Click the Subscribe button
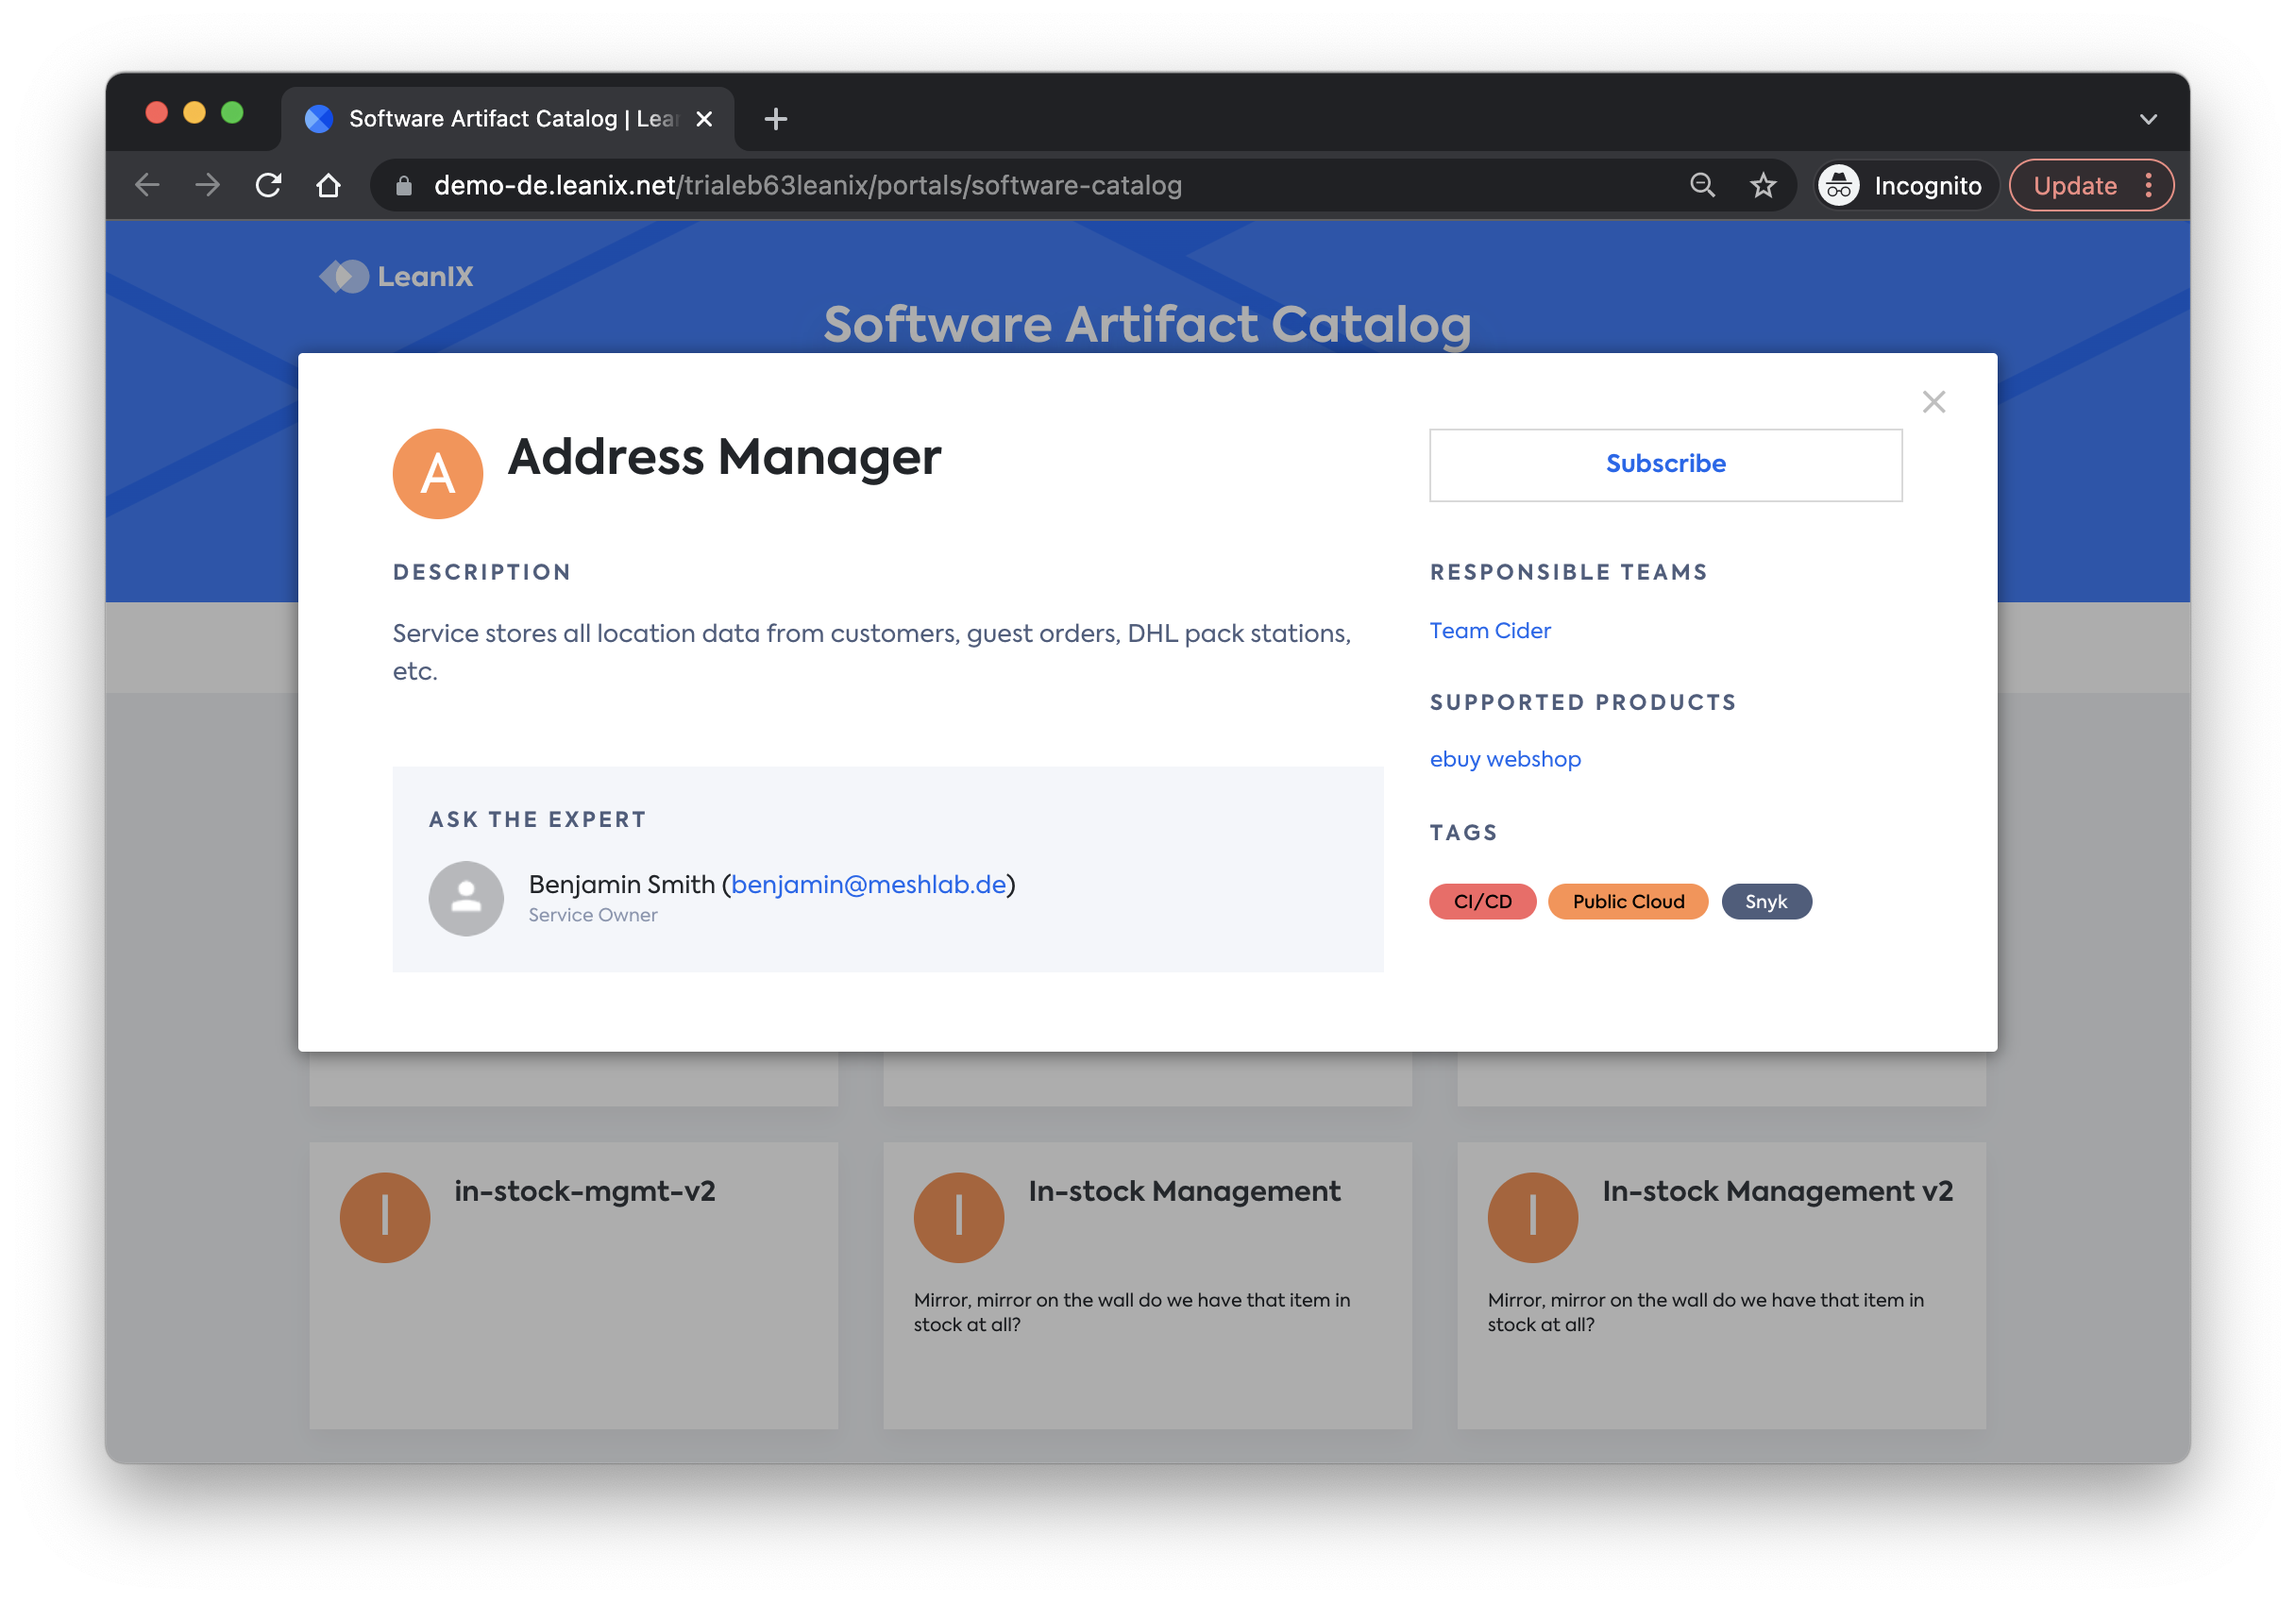This screenshot has width=2296, height=1603. click(x=1665, y=464)
